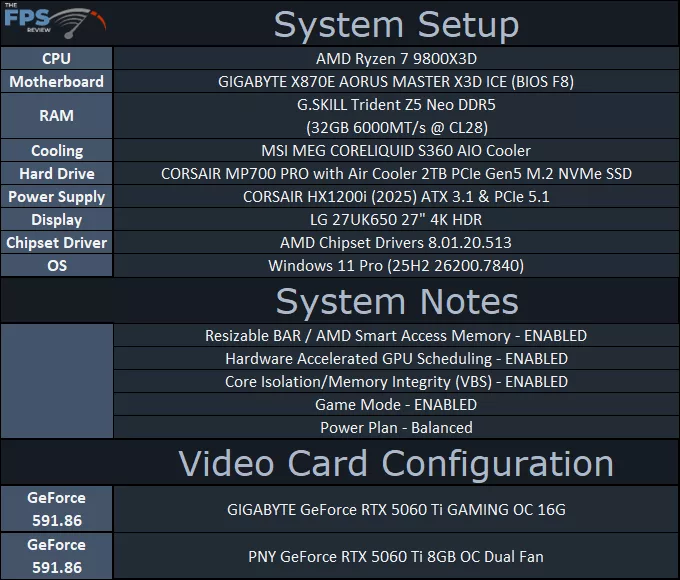This screenshot has width=680, height=580.
Task: Click GeForce 591.86 label beside GIGABYTE card
Action: pos(56,509)
